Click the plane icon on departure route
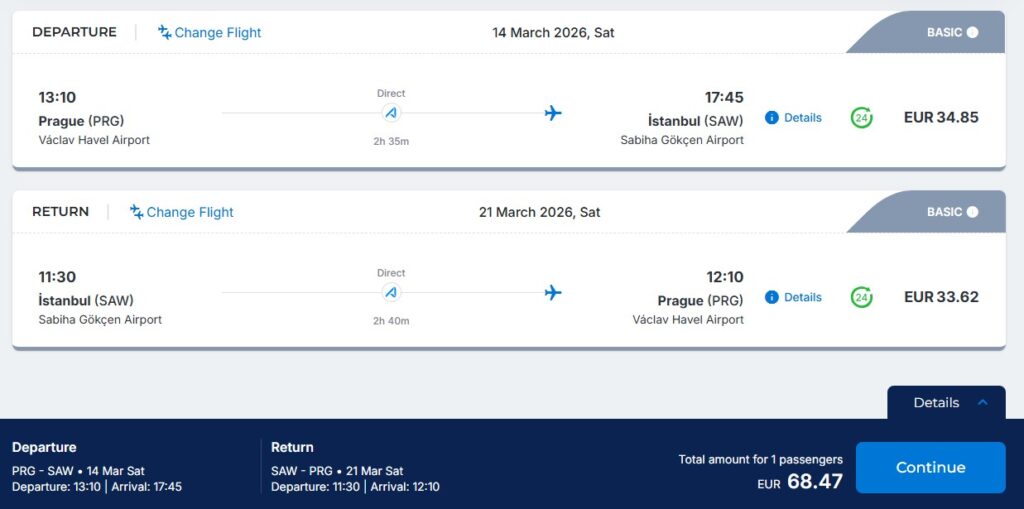Viewport: 1024px width, 509px height. tap(553, 113)
